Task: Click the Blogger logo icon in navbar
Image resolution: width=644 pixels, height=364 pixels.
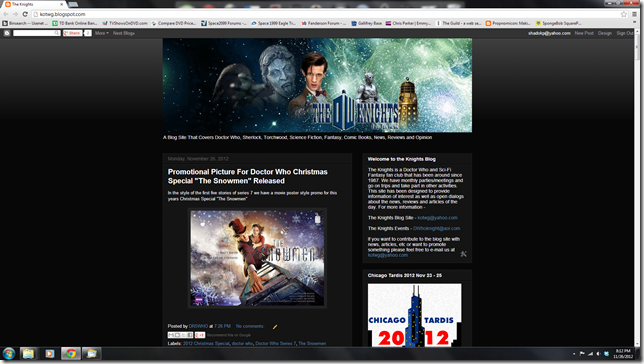Action: click(x=7, y=33)
